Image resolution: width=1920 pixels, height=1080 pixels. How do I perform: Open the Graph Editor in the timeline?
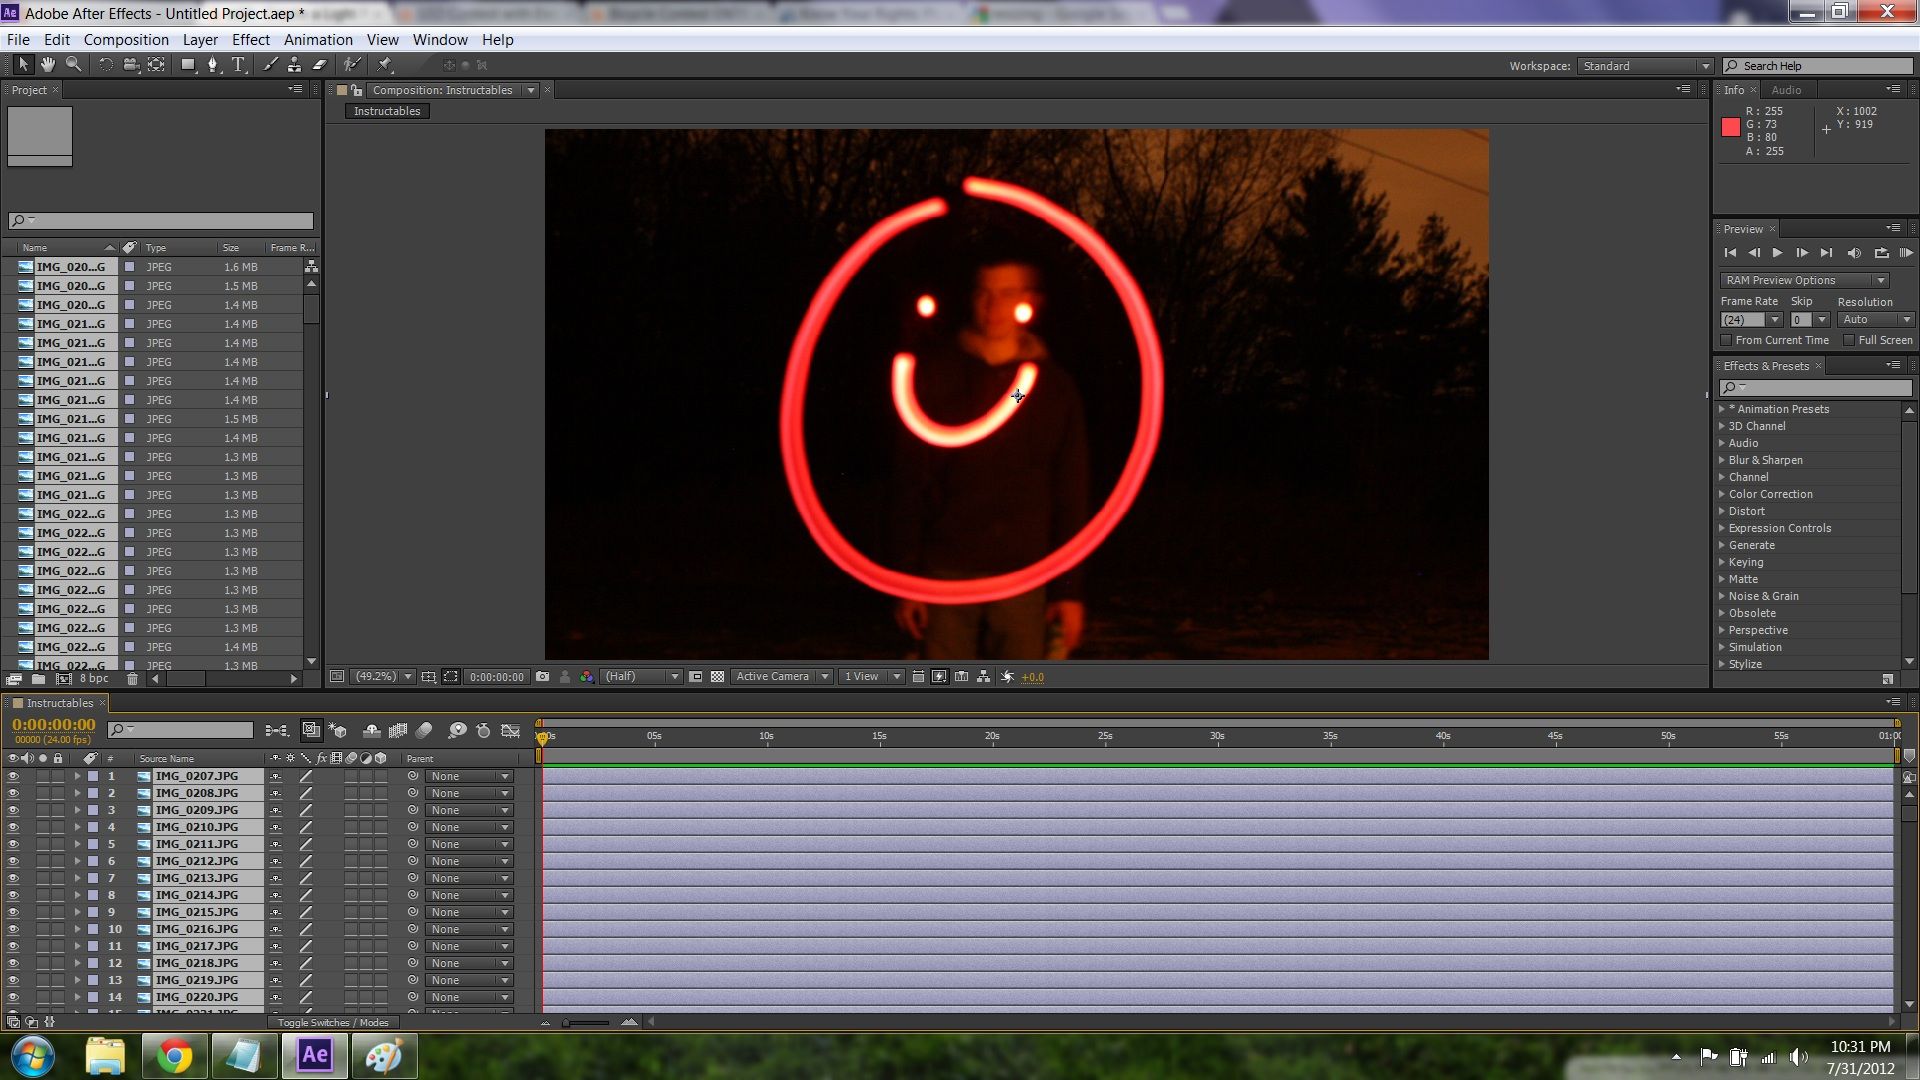pyautogui.click(x=510, y=730)
